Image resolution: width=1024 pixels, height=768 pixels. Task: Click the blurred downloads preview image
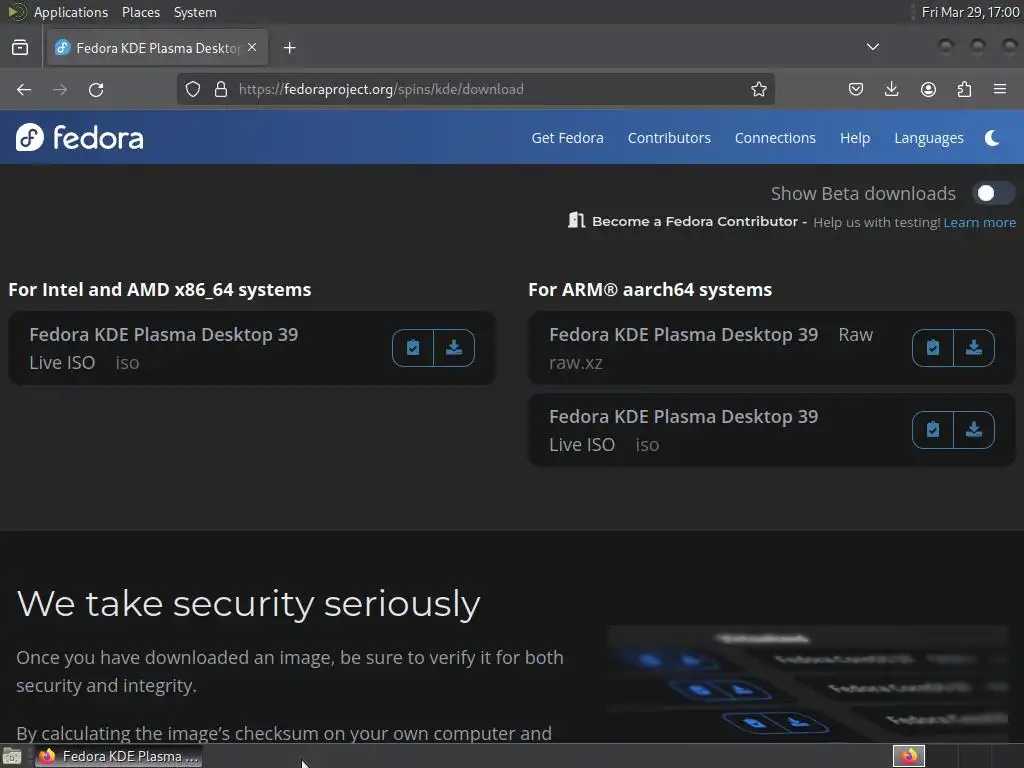[x=808, y=684]
